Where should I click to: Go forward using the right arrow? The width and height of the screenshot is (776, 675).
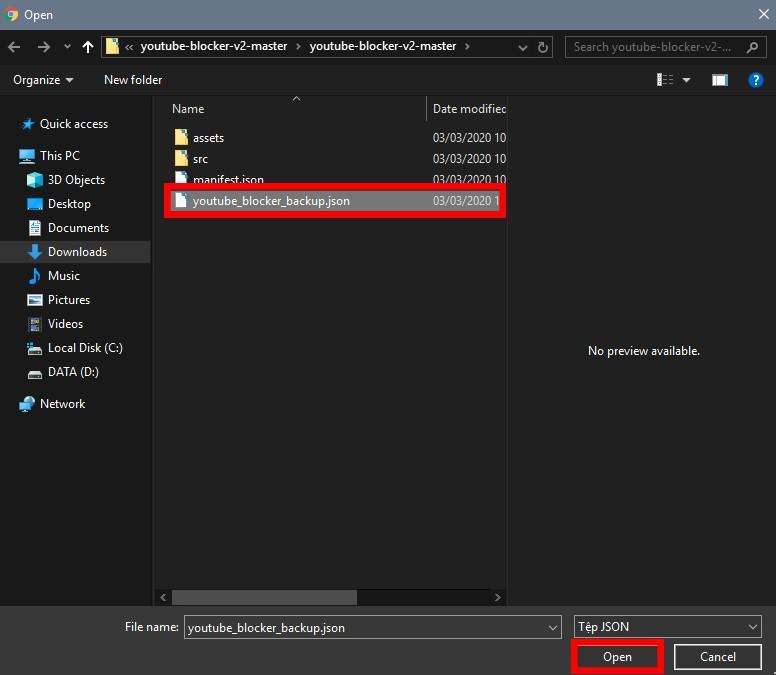(x=44, y=47)
